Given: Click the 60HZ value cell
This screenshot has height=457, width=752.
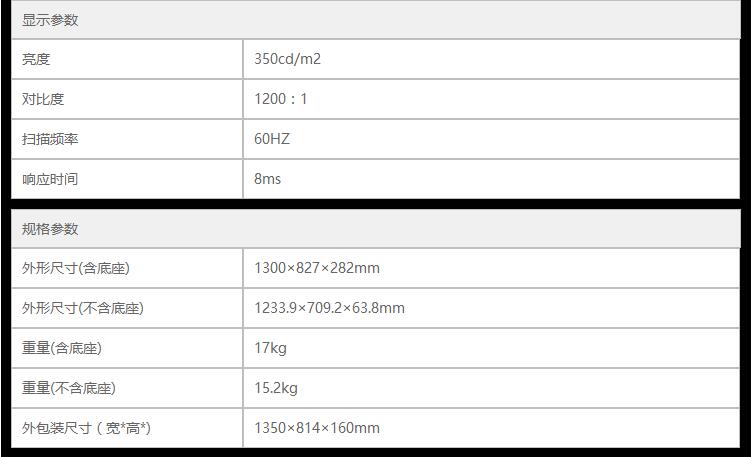Looking at the screenshot, I should coord(272,139).
